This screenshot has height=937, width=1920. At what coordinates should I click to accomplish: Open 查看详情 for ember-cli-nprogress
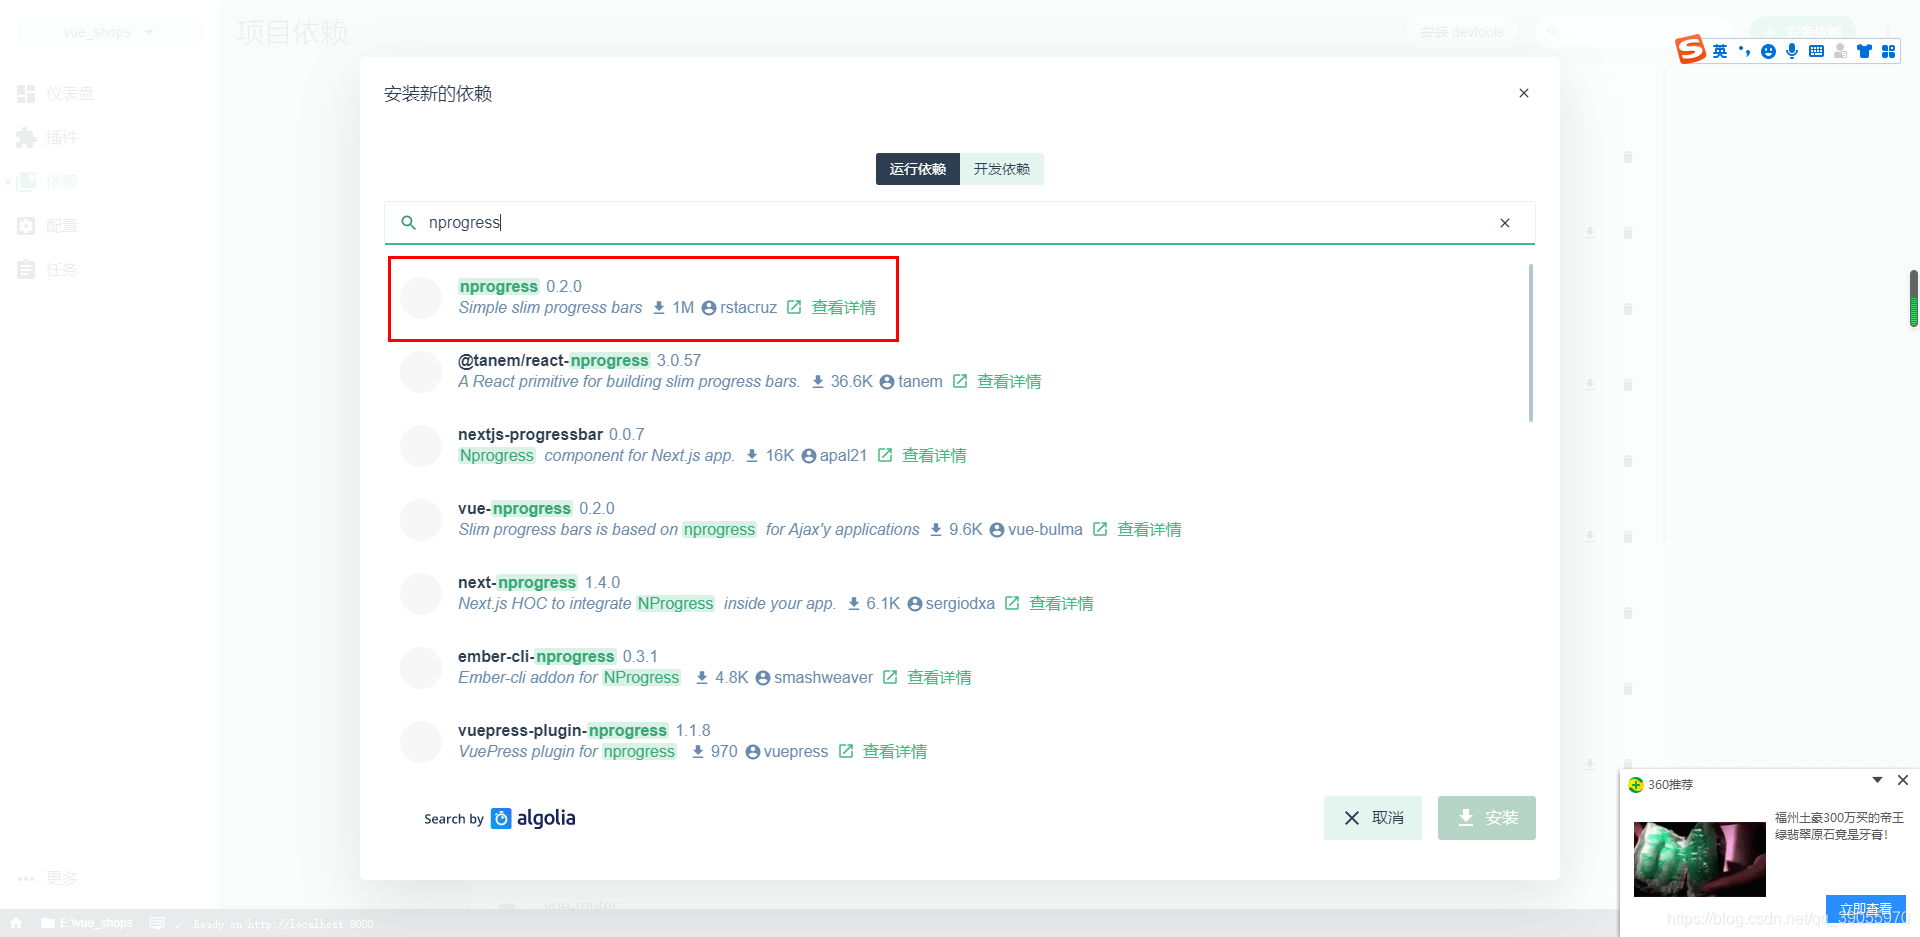(x=939, y=678)
